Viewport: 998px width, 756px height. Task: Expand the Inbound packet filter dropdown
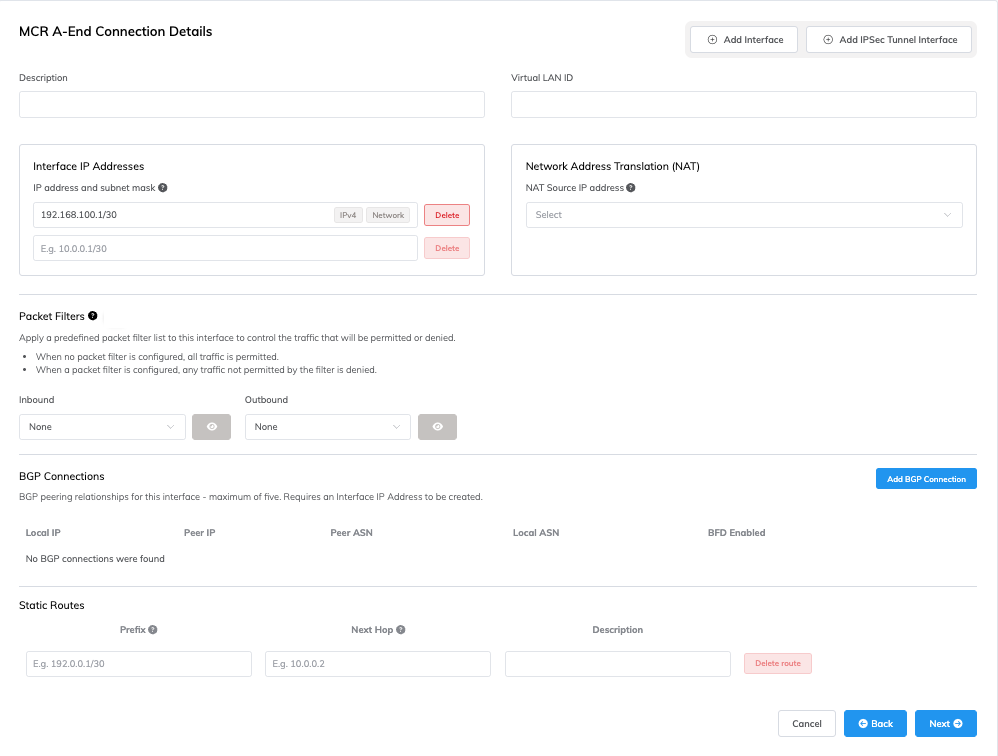102,427
